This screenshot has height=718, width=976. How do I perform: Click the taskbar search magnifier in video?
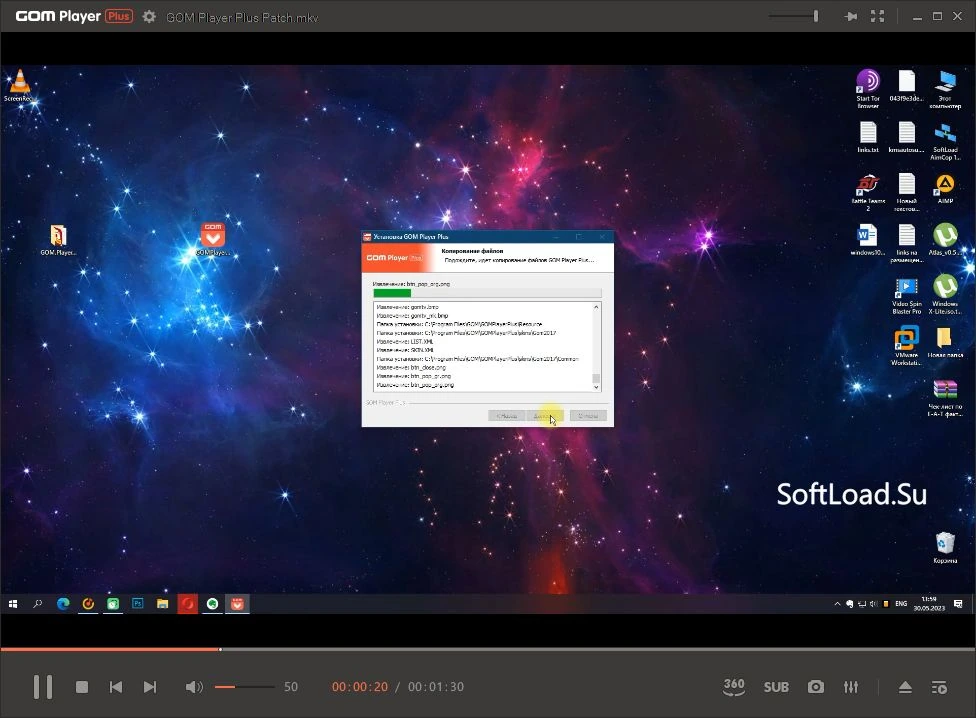(x=37, y=604)
